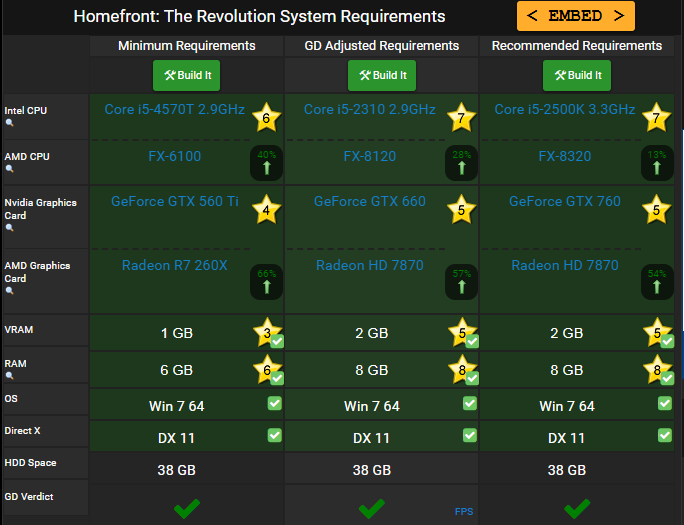Click Build It under Minimum Requirements
This screenshot has height=525, width=684.
coord(187,75)
